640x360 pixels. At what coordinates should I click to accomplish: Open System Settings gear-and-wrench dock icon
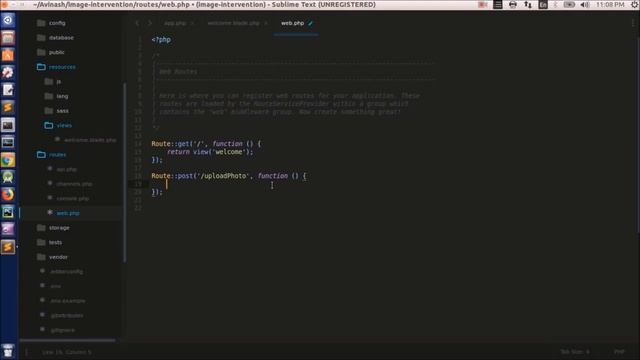click(8, 72)
